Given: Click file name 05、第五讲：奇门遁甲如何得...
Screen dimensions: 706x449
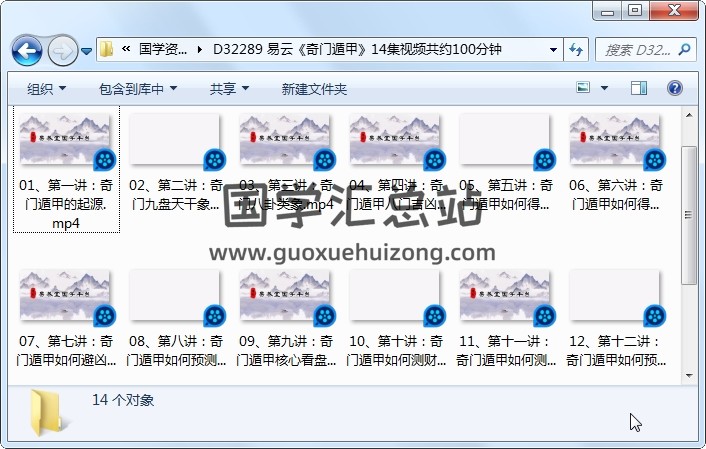Looking at the screenshot, I should (x=506, y=195).
